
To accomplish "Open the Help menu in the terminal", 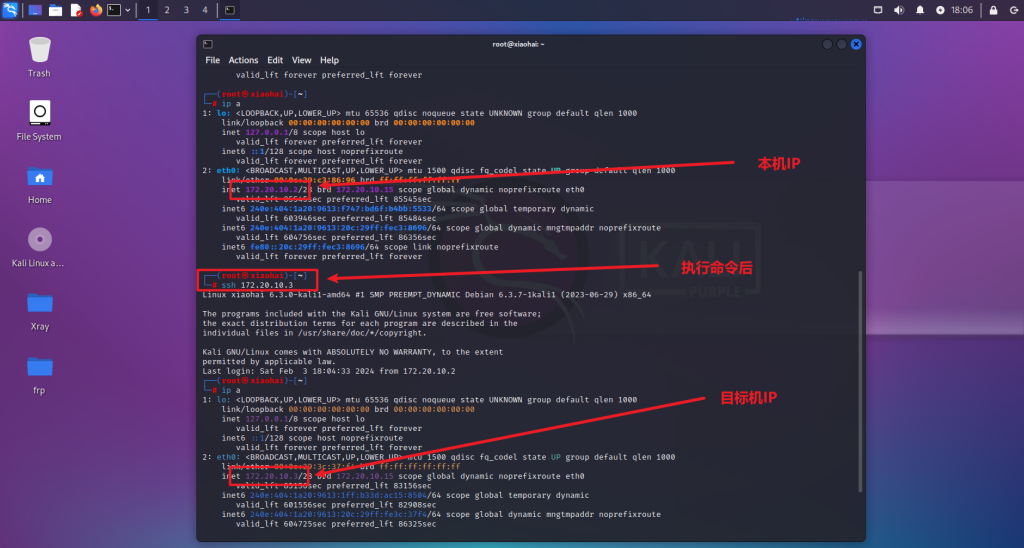I will [x=329, y=60].
